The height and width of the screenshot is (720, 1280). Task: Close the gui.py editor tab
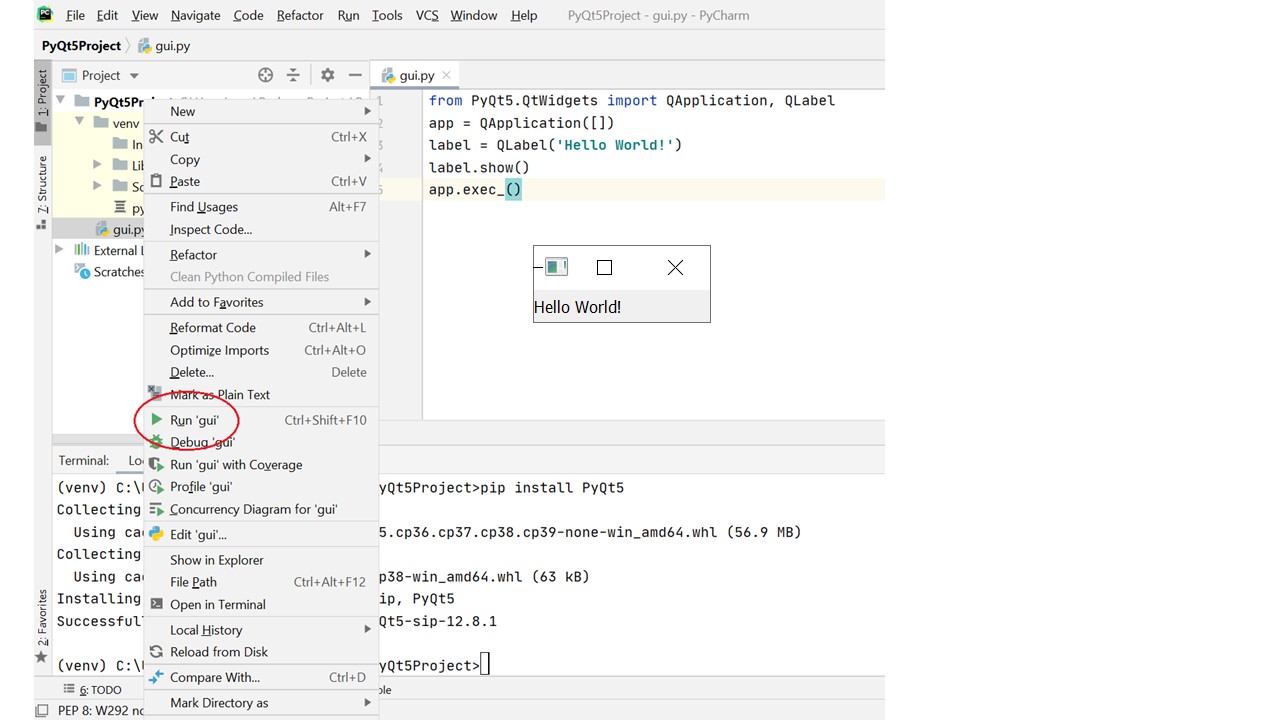point(447,75)
